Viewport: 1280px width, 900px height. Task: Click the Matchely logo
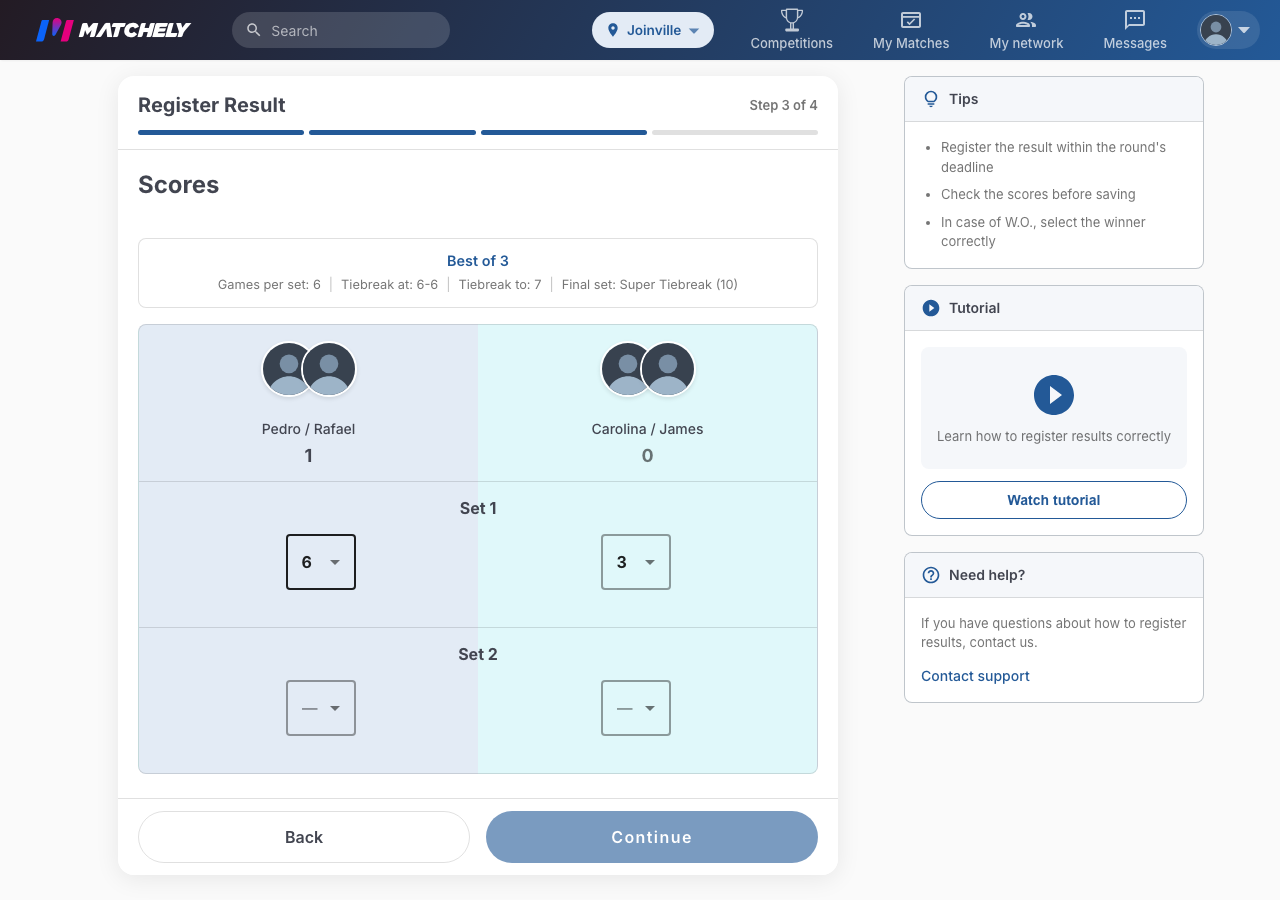point(113,30)
